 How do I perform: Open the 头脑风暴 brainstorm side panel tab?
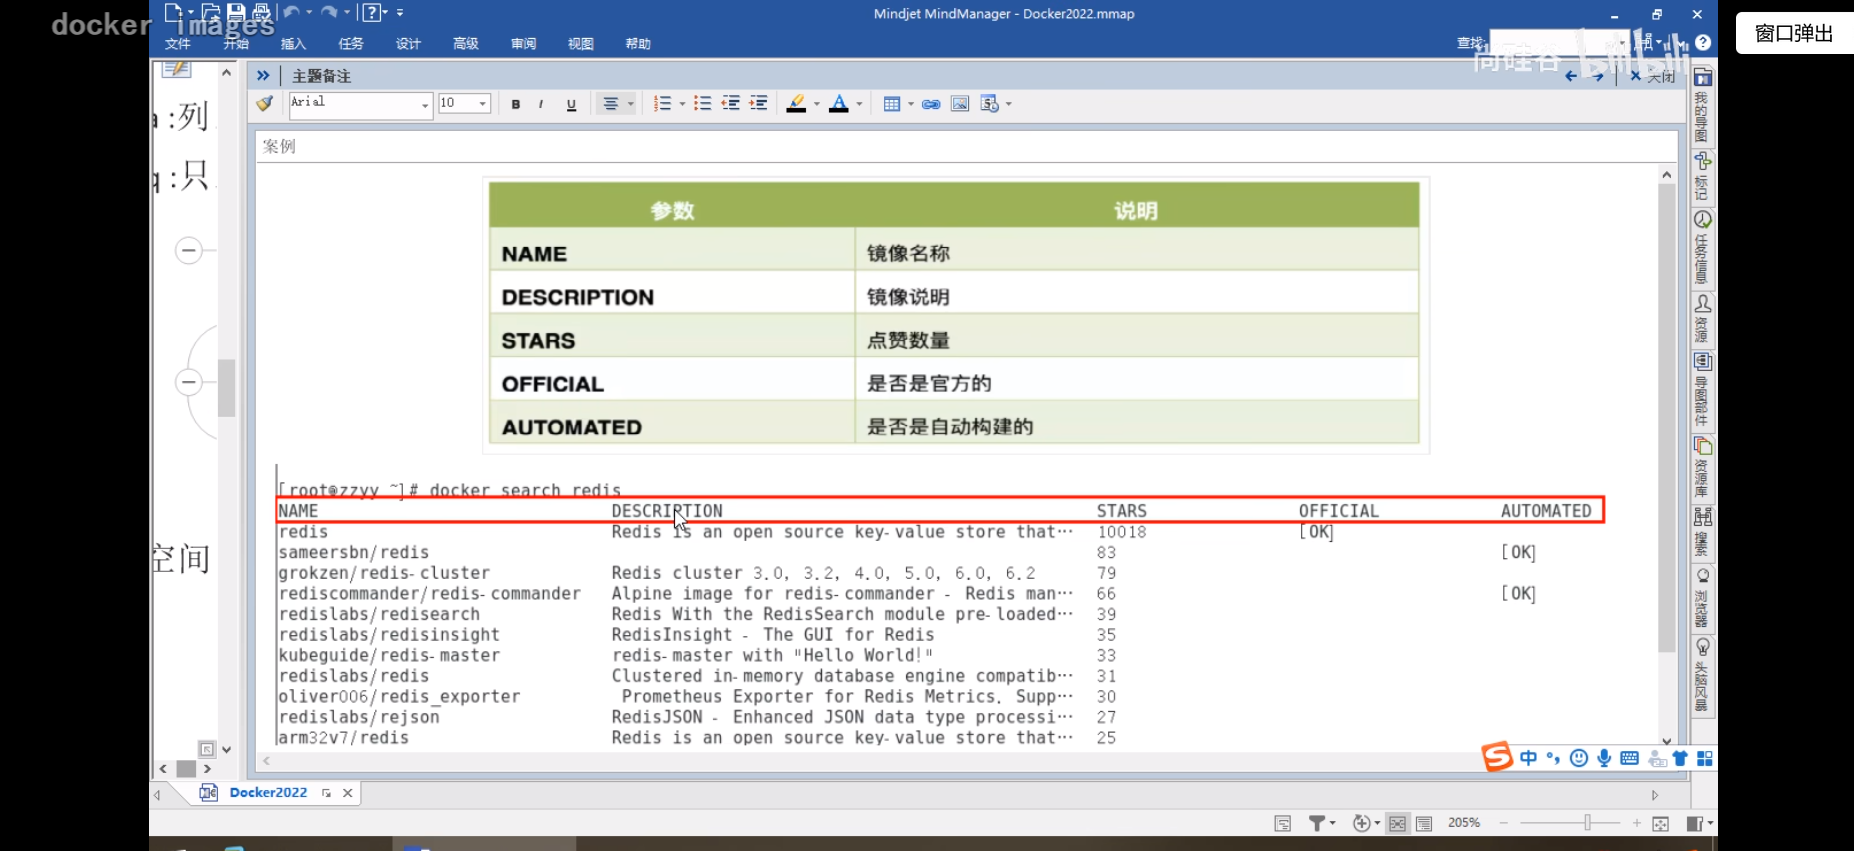pos(1702,675)
